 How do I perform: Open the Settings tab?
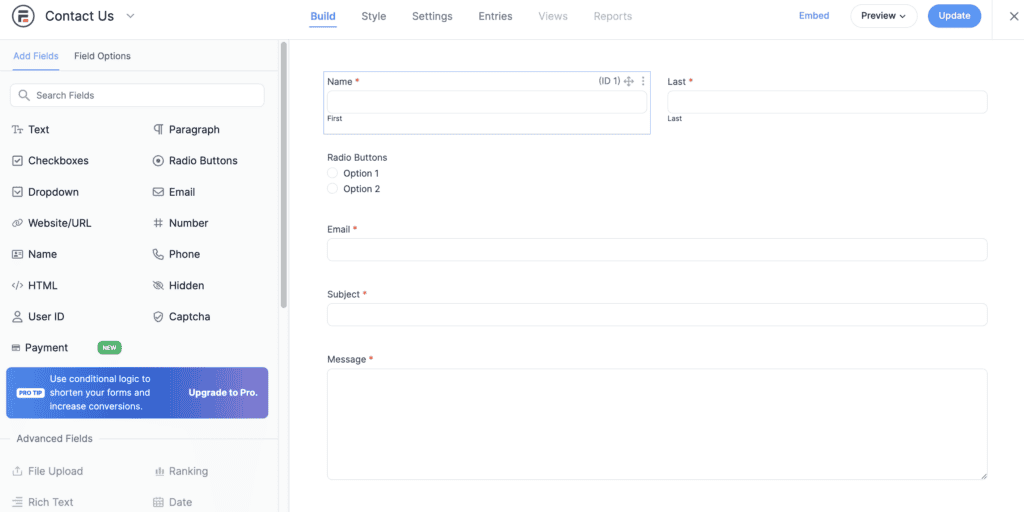(x=432, y=16)
